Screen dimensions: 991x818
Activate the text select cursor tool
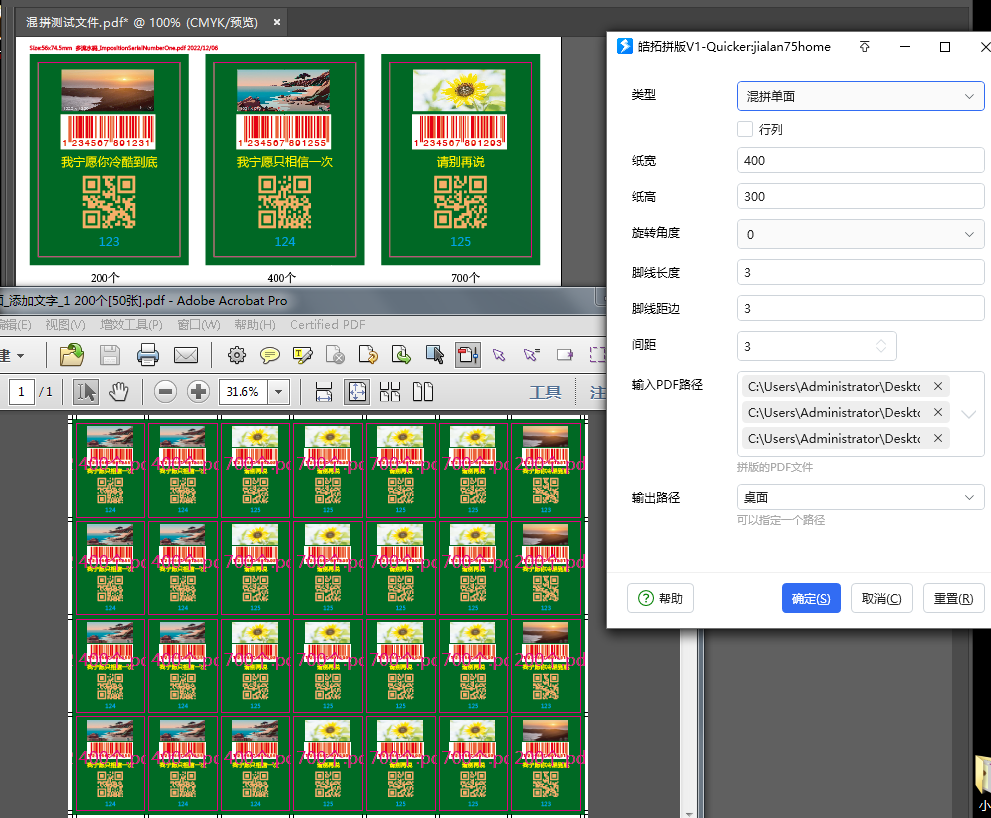point(86,392)
